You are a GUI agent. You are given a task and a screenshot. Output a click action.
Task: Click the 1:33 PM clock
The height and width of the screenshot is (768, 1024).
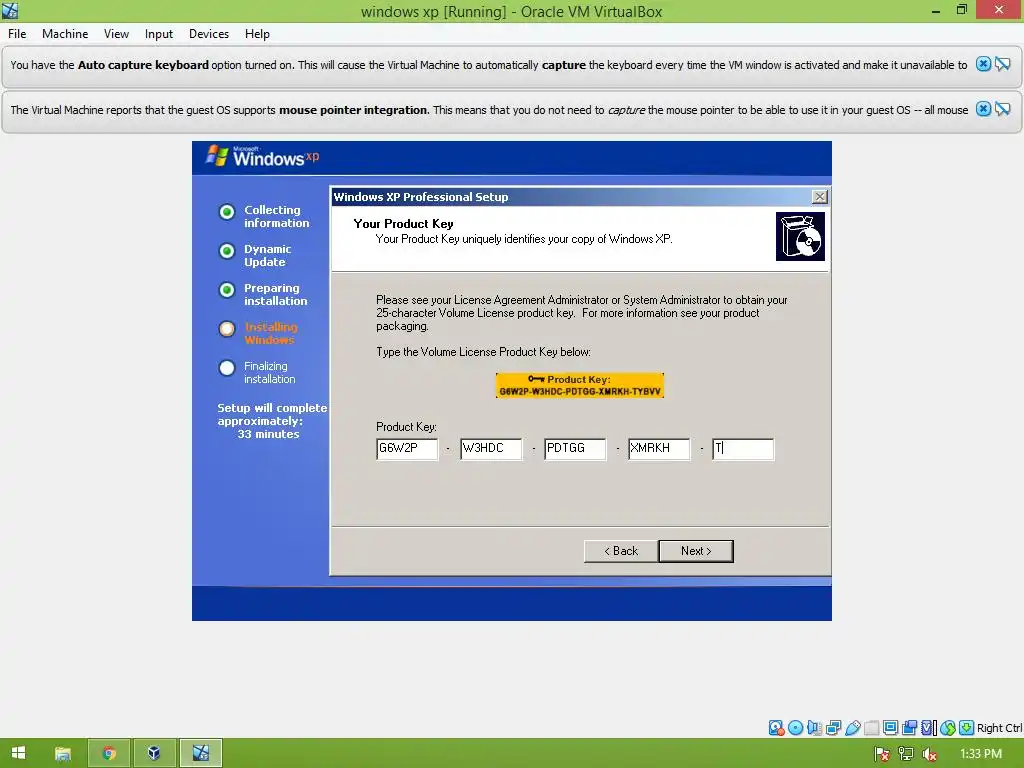point(981,754)
